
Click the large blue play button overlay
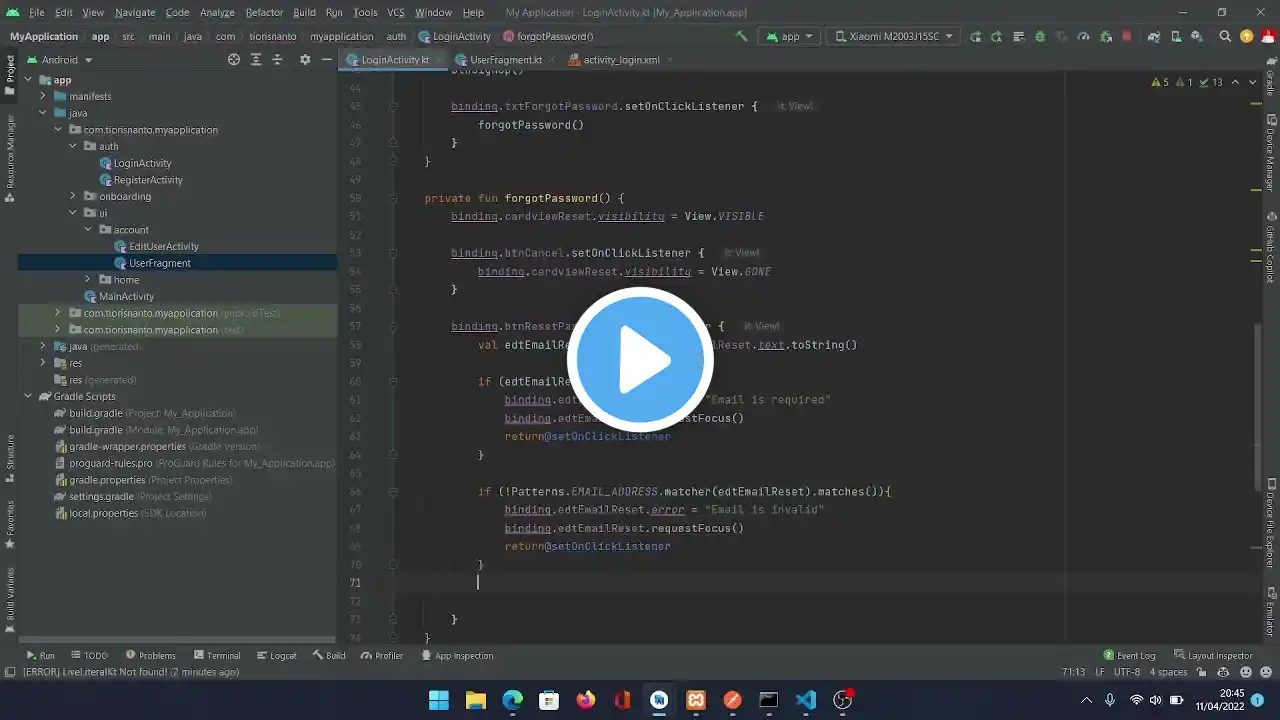[640, 360]
